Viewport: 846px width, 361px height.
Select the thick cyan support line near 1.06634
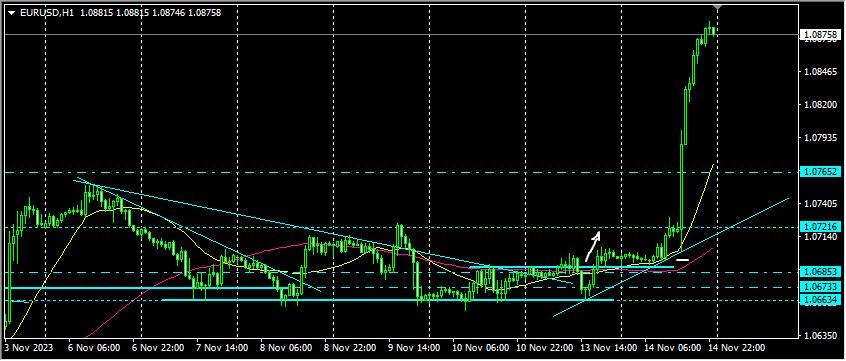[x=387, y=299]
